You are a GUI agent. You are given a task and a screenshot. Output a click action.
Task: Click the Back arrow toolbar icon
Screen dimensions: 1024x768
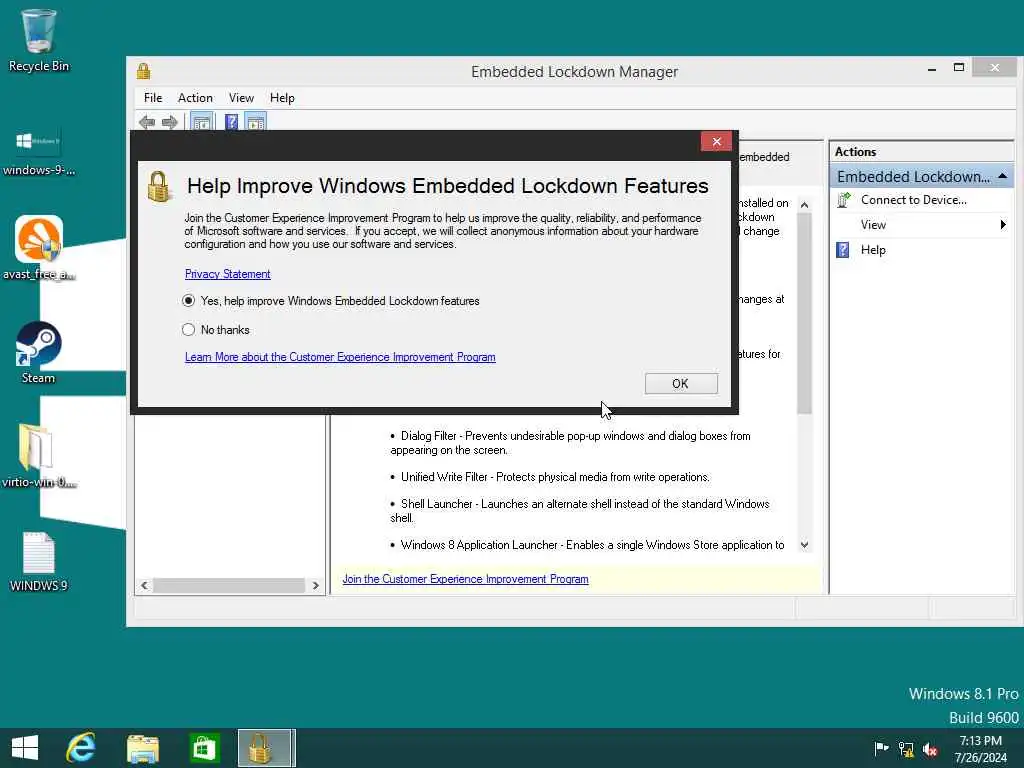(x=147, y=122)
